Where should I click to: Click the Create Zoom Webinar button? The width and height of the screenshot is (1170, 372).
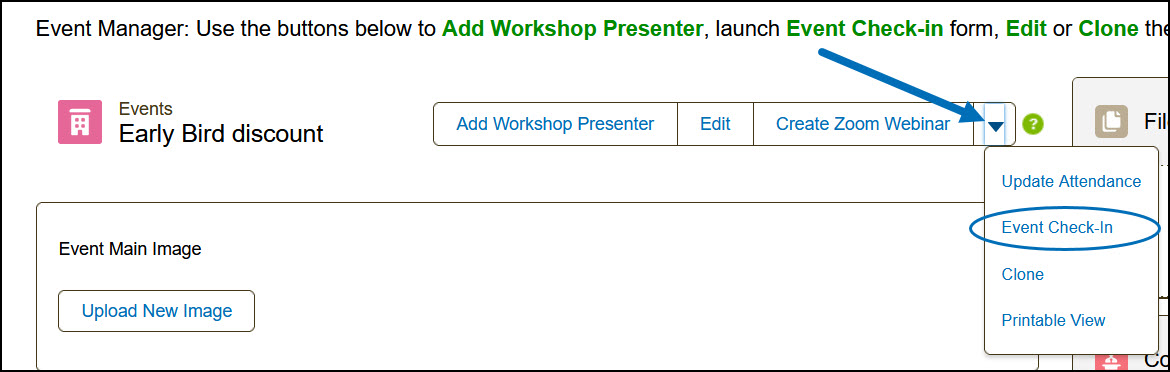pyautogui.click(x=863, y=124)
